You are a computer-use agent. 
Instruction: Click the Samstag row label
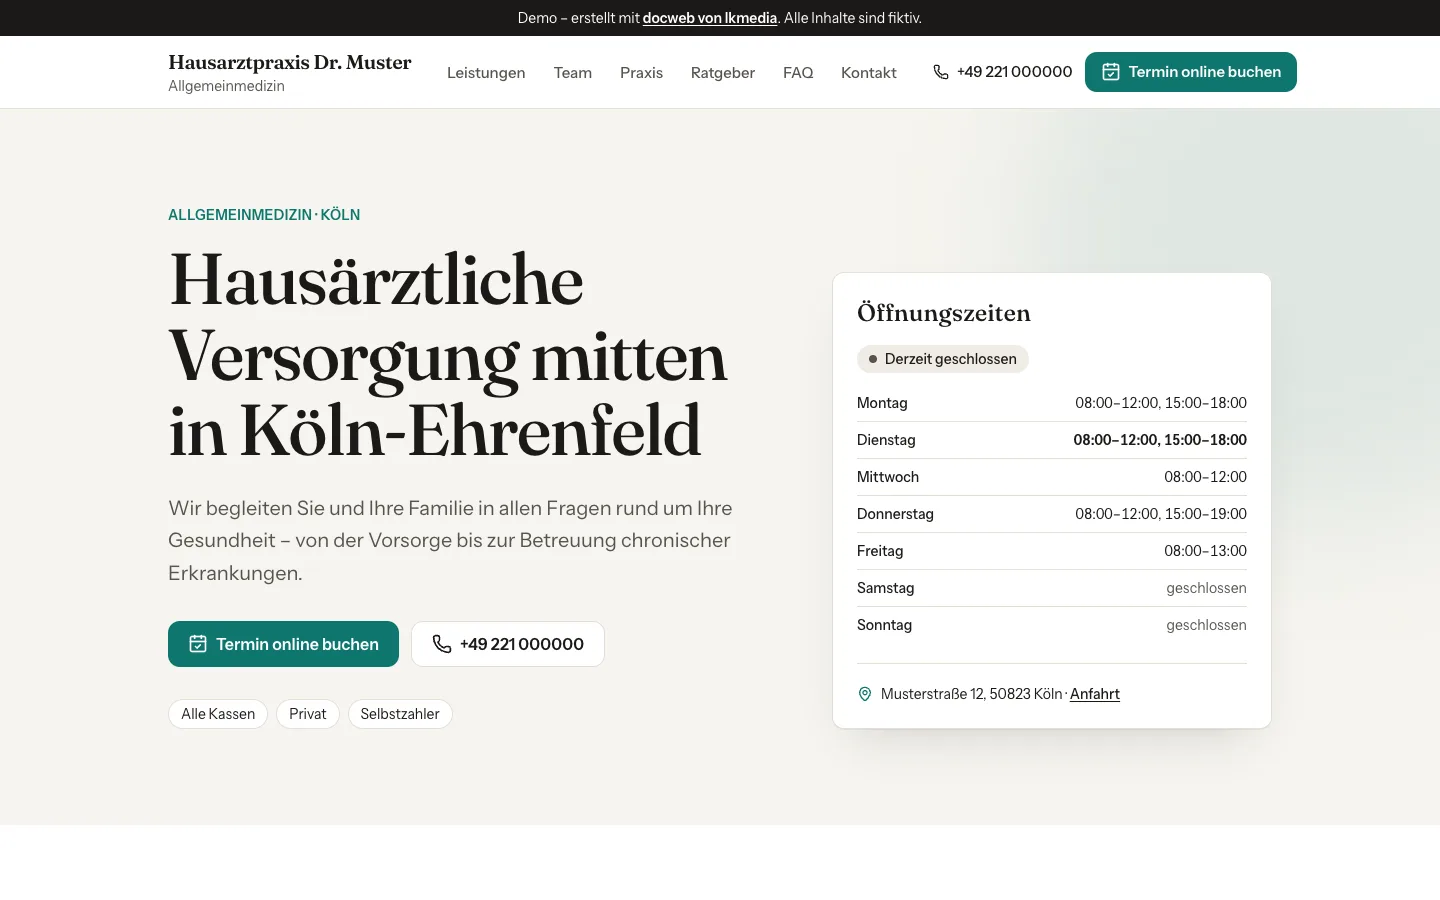[886, 588]
